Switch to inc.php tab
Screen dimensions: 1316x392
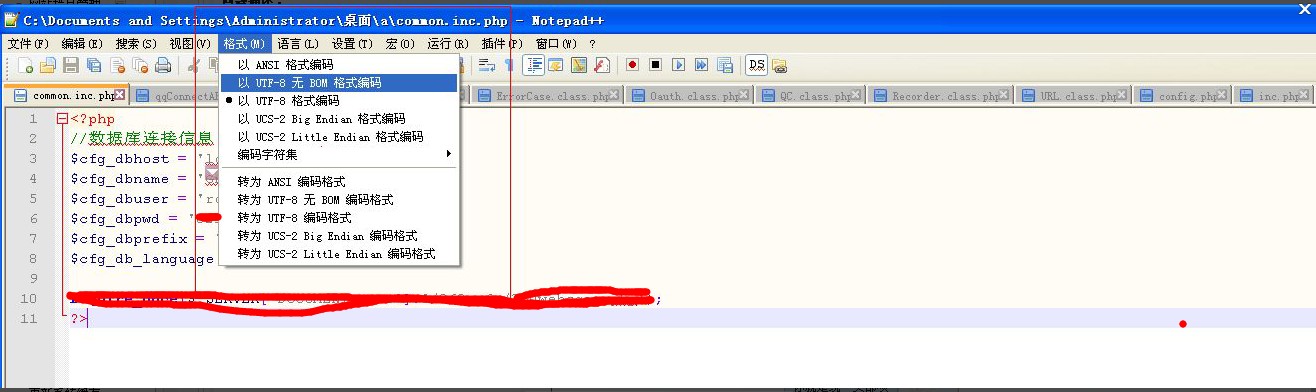tap(1274, 96)
